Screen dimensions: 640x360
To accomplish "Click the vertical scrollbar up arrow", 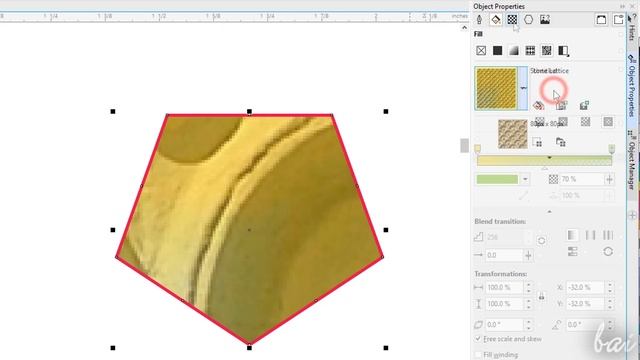I will 464,28.
